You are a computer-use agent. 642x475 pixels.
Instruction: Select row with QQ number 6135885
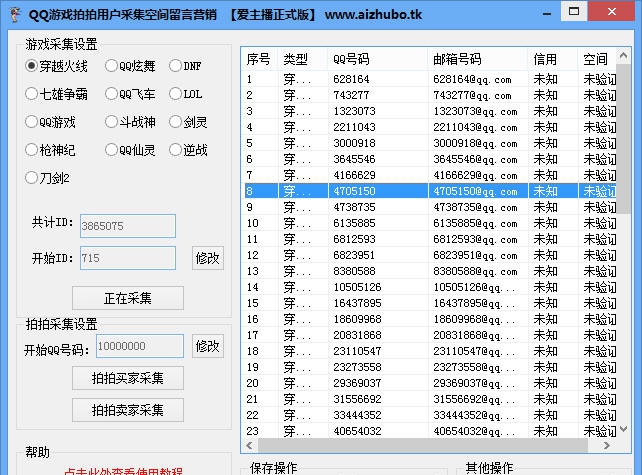[429, 223]
